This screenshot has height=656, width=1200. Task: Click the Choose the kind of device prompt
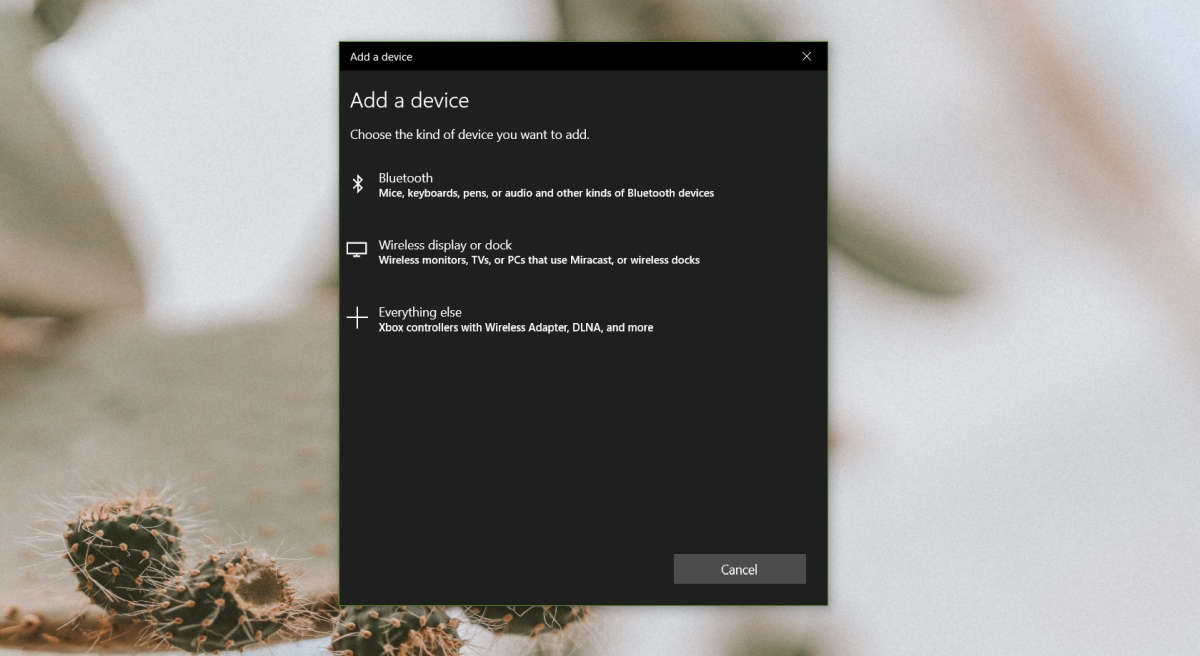(x=469, y=133)
